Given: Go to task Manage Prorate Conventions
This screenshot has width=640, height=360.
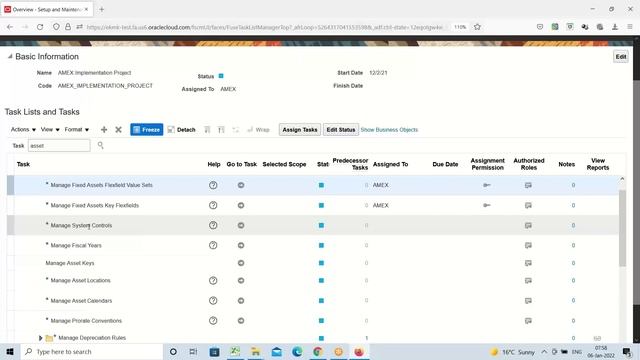Looking at the screenshot, I should [241, 320].
